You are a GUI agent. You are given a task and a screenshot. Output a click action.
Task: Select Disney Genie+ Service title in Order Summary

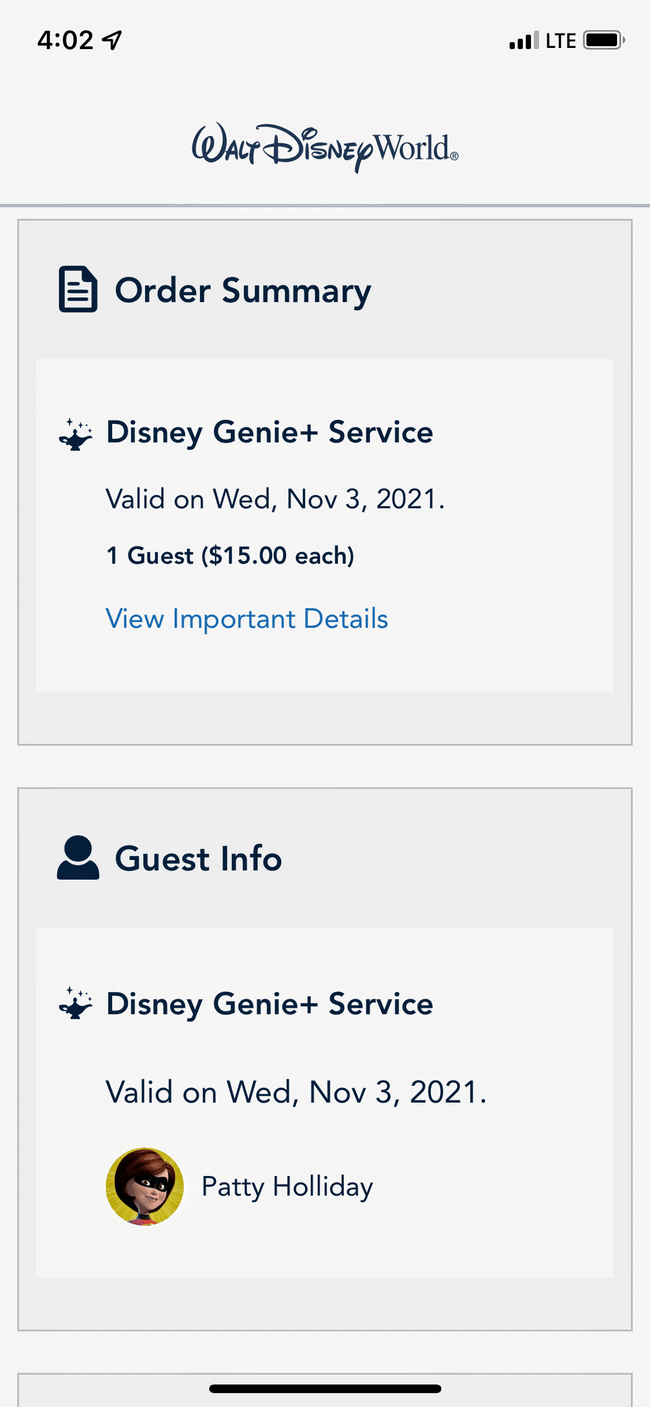tap(270, 433)
